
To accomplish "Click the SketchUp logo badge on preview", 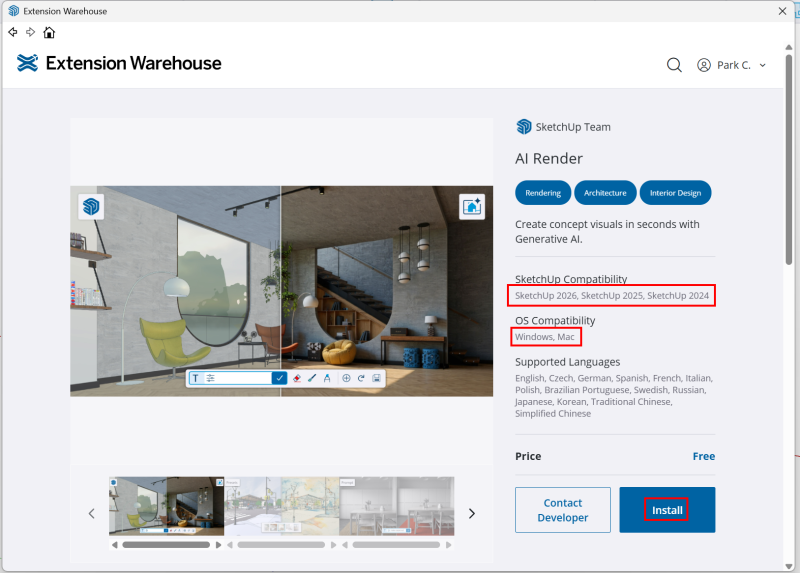I will tap(91, 207).
